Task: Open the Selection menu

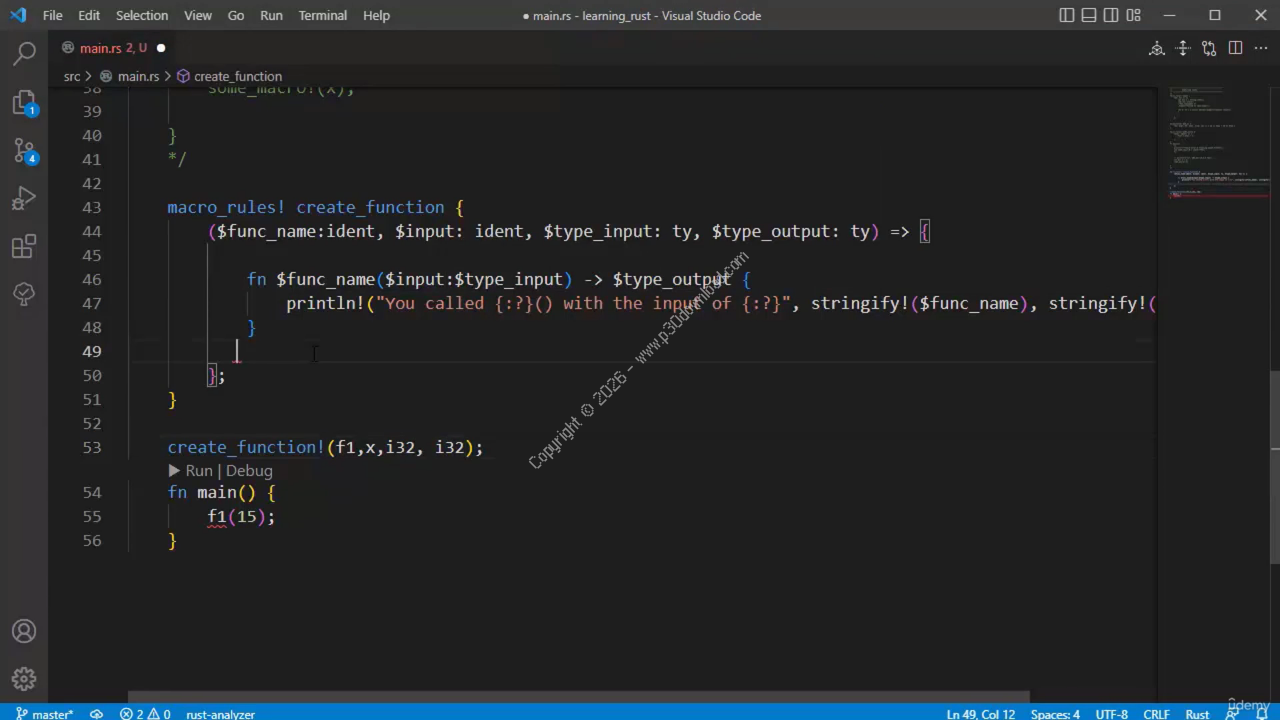Action: click(142, 15)
